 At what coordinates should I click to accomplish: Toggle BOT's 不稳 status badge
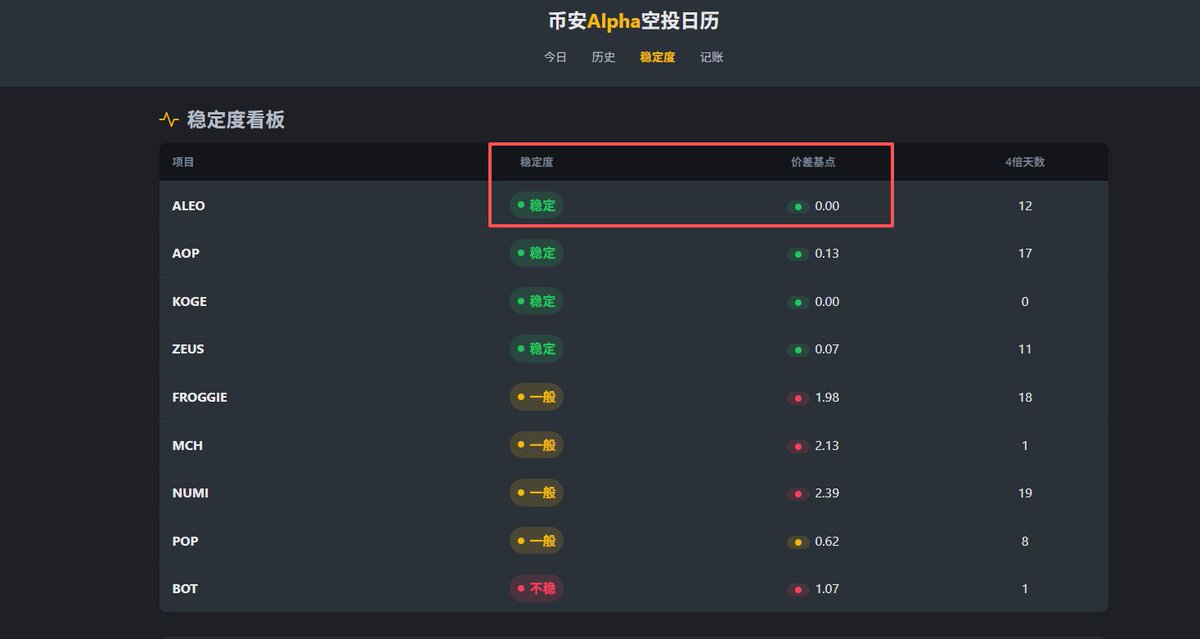(x=536, y=589)
